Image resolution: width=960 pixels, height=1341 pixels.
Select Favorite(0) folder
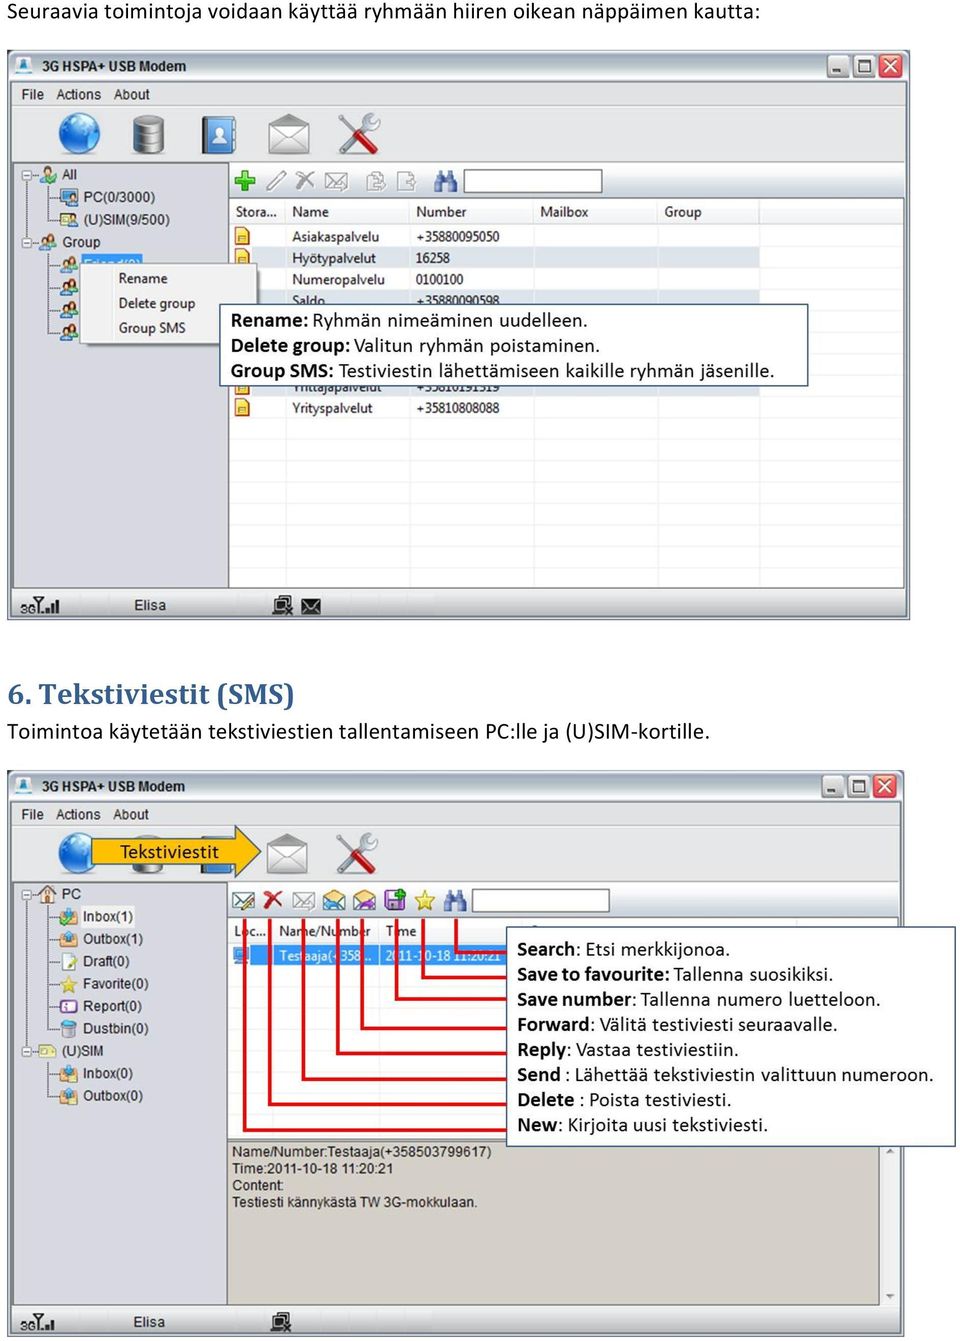click(115, 984)
